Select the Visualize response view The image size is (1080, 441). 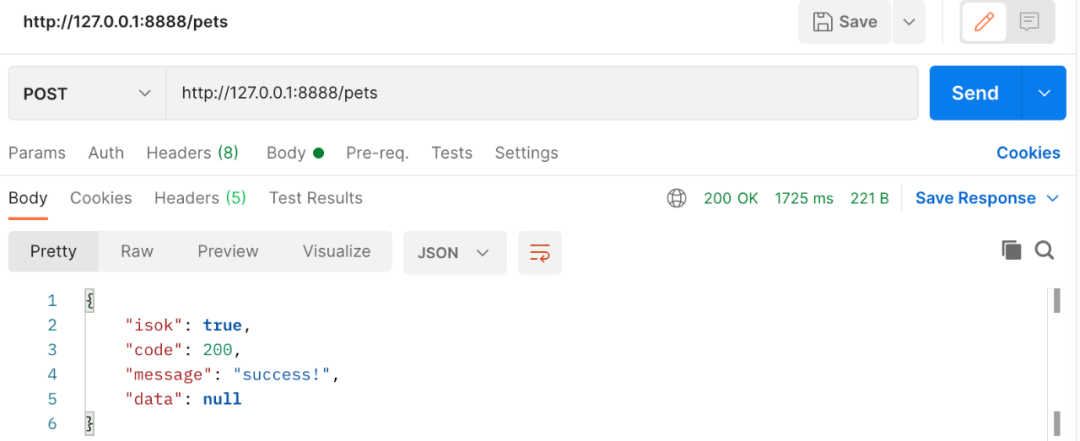[337, 252]
